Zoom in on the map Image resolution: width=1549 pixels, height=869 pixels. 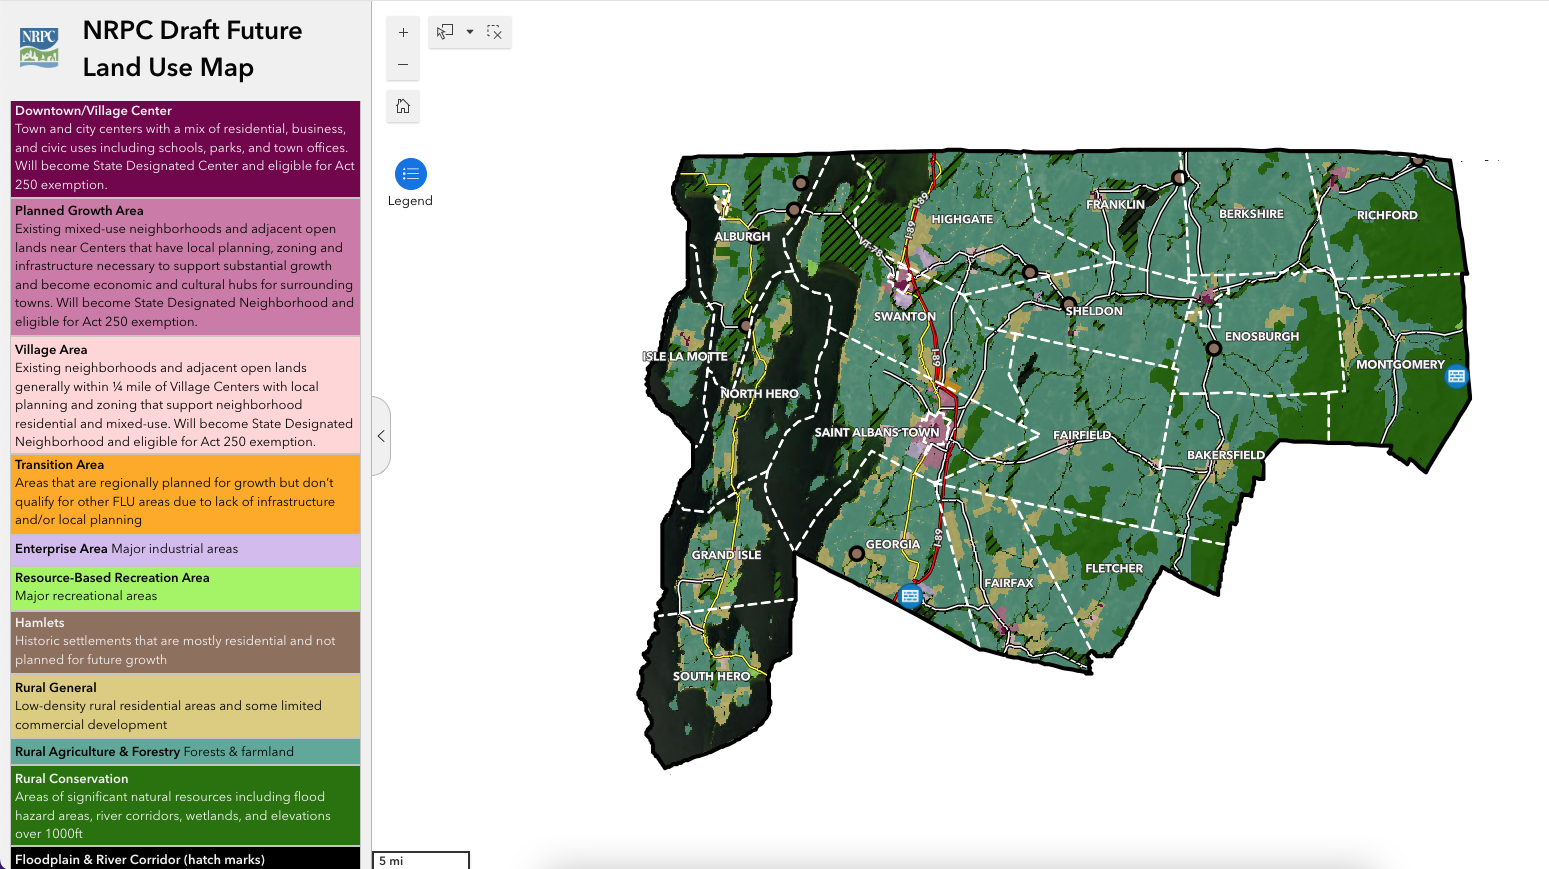(x=402, y=32)
